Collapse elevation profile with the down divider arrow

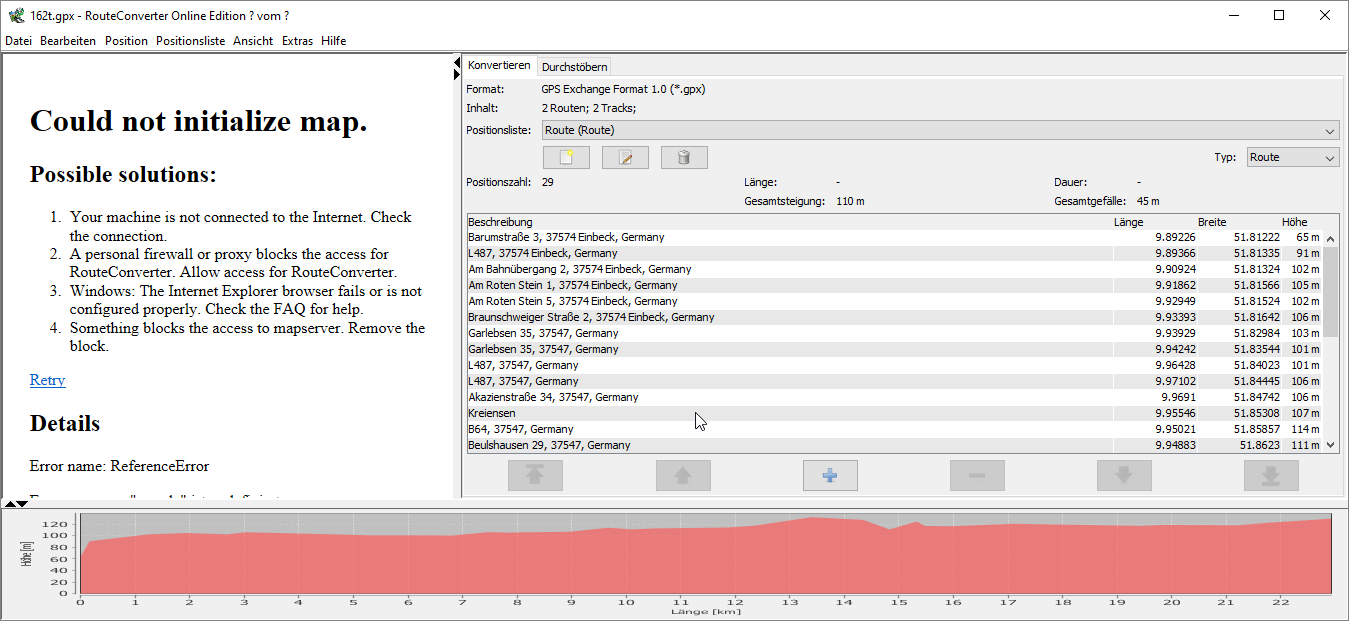(22, 504)
